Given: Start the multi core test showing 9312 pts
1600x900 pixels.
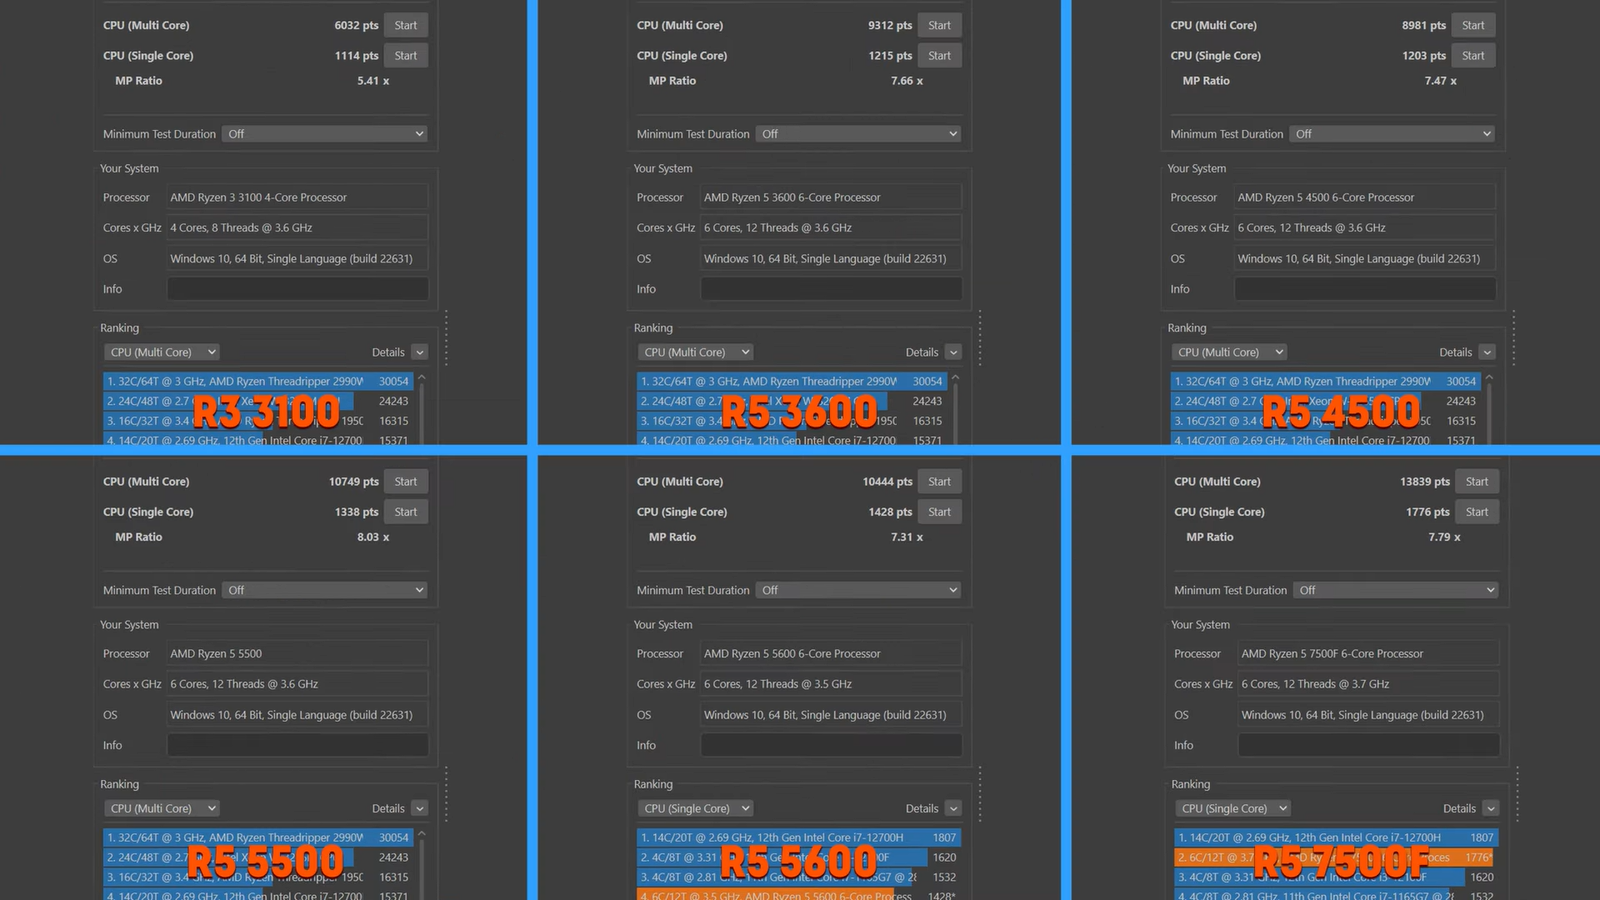Looking at the screenshot, I should coord(939,25).
